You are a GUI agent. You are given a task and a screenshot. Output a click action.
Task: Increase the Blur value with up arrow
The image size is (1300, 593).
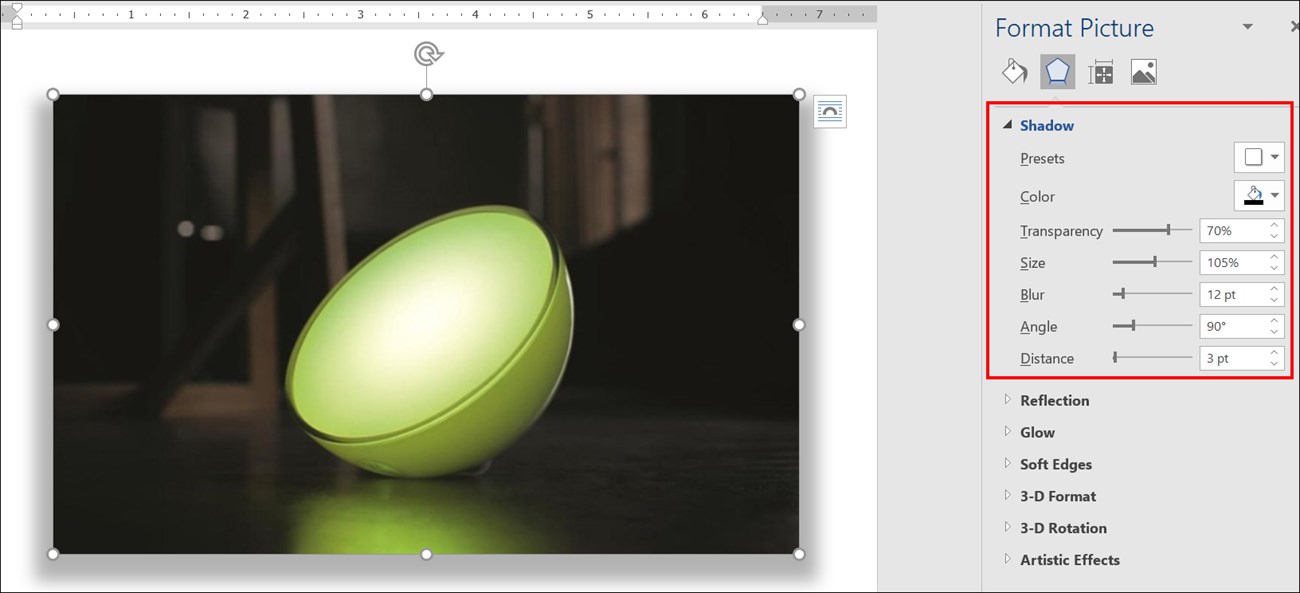[1275, 289]
